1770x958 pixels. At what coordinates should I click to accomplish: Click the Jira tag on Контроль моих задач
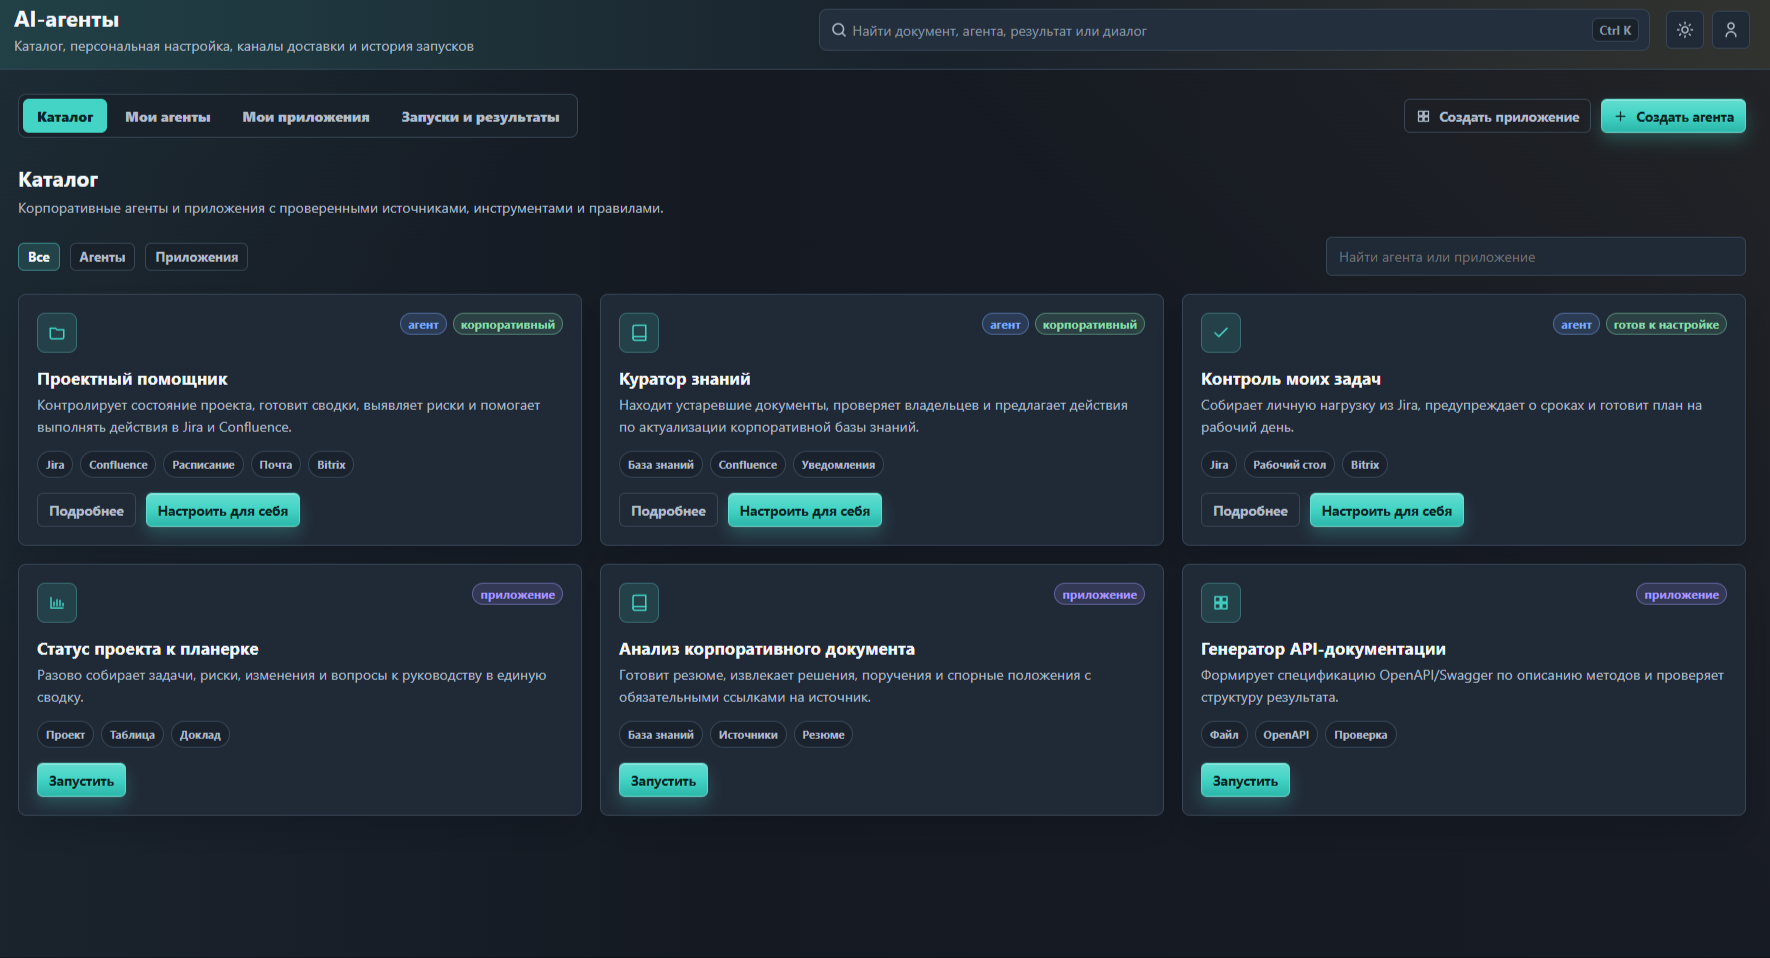[1219, 464]
